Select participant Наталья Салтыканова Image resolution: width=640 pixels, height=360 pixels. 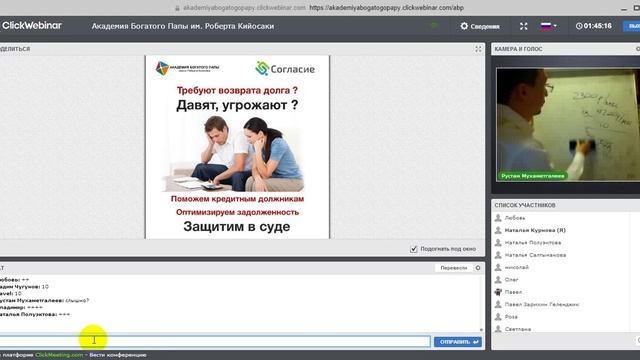pyautogui.click(x=535, y=255)
